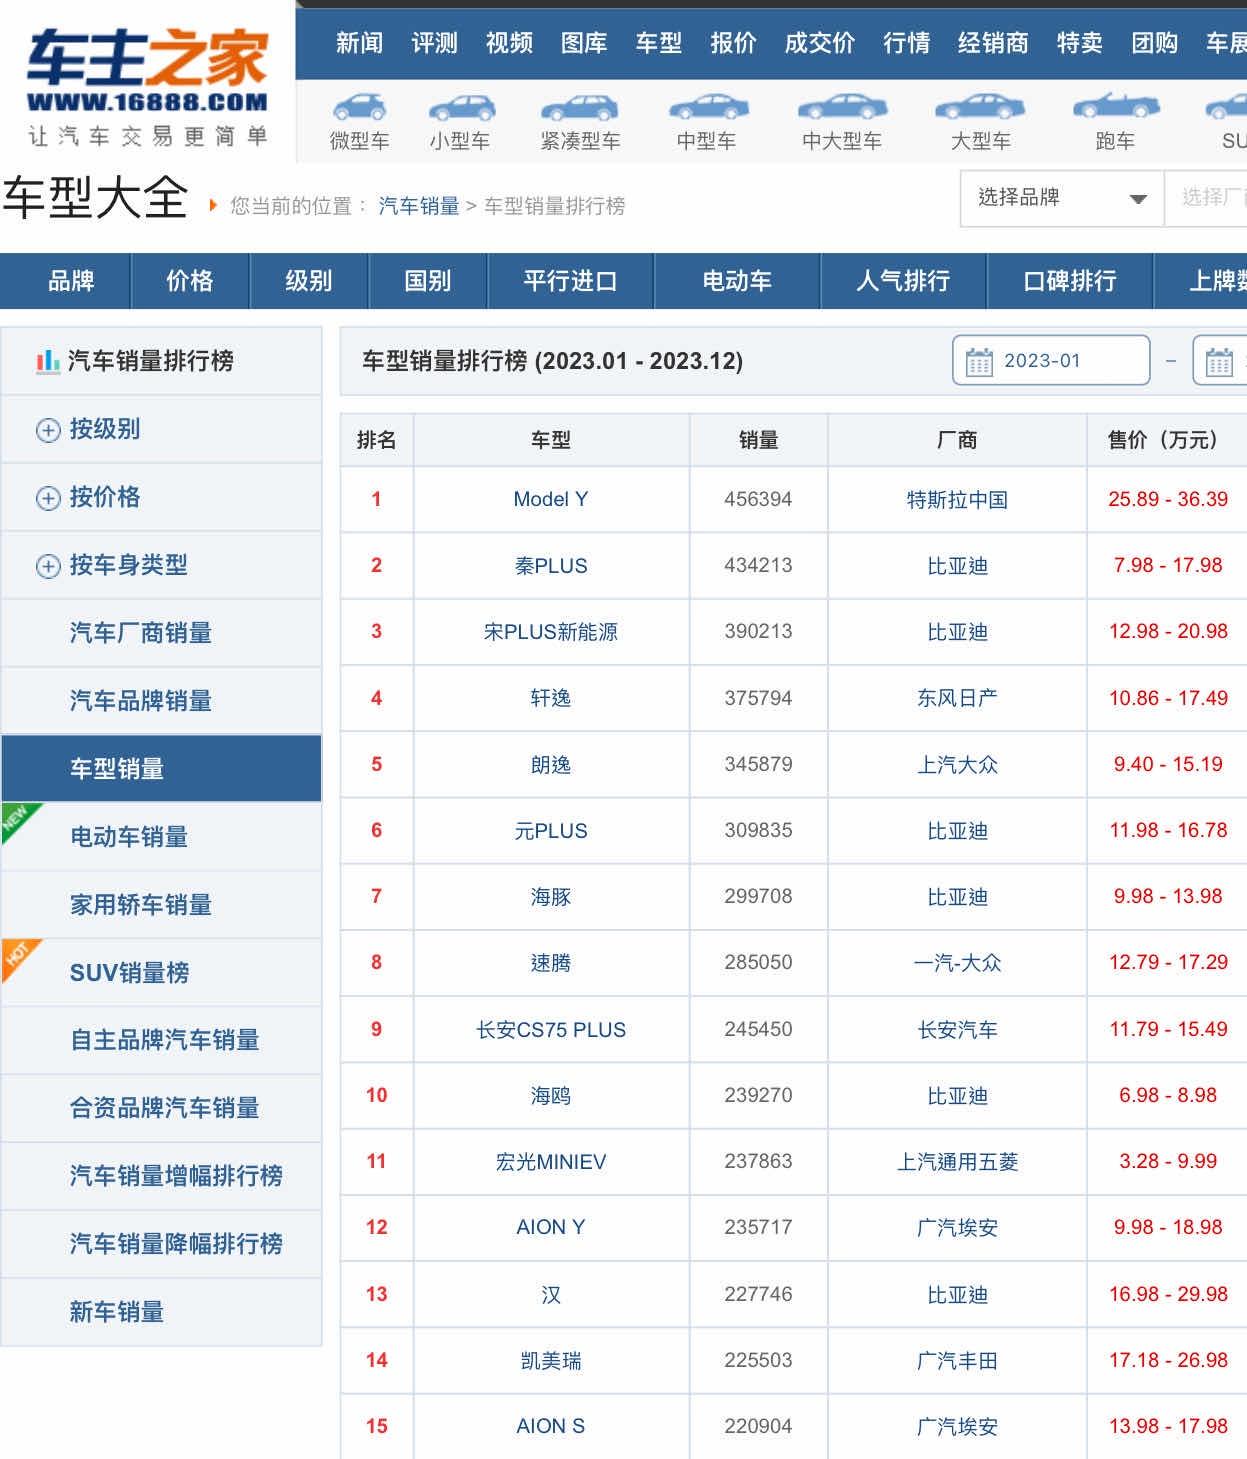Image resolution: width=1247 pixels, height=1459 pixels.
Task: Open the 选择品牌 dropdown
Action: pos(1061,198)
